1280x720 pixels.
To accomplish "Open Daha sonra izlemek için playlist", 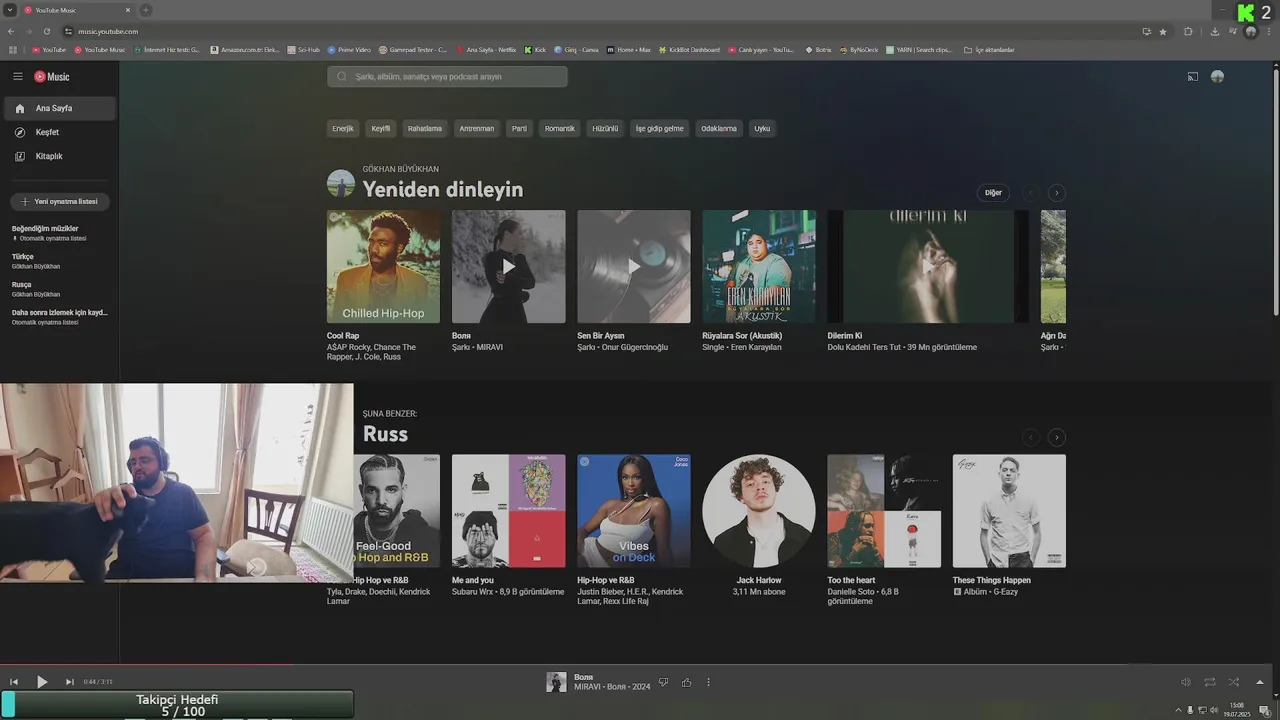I will coord(60,316).
